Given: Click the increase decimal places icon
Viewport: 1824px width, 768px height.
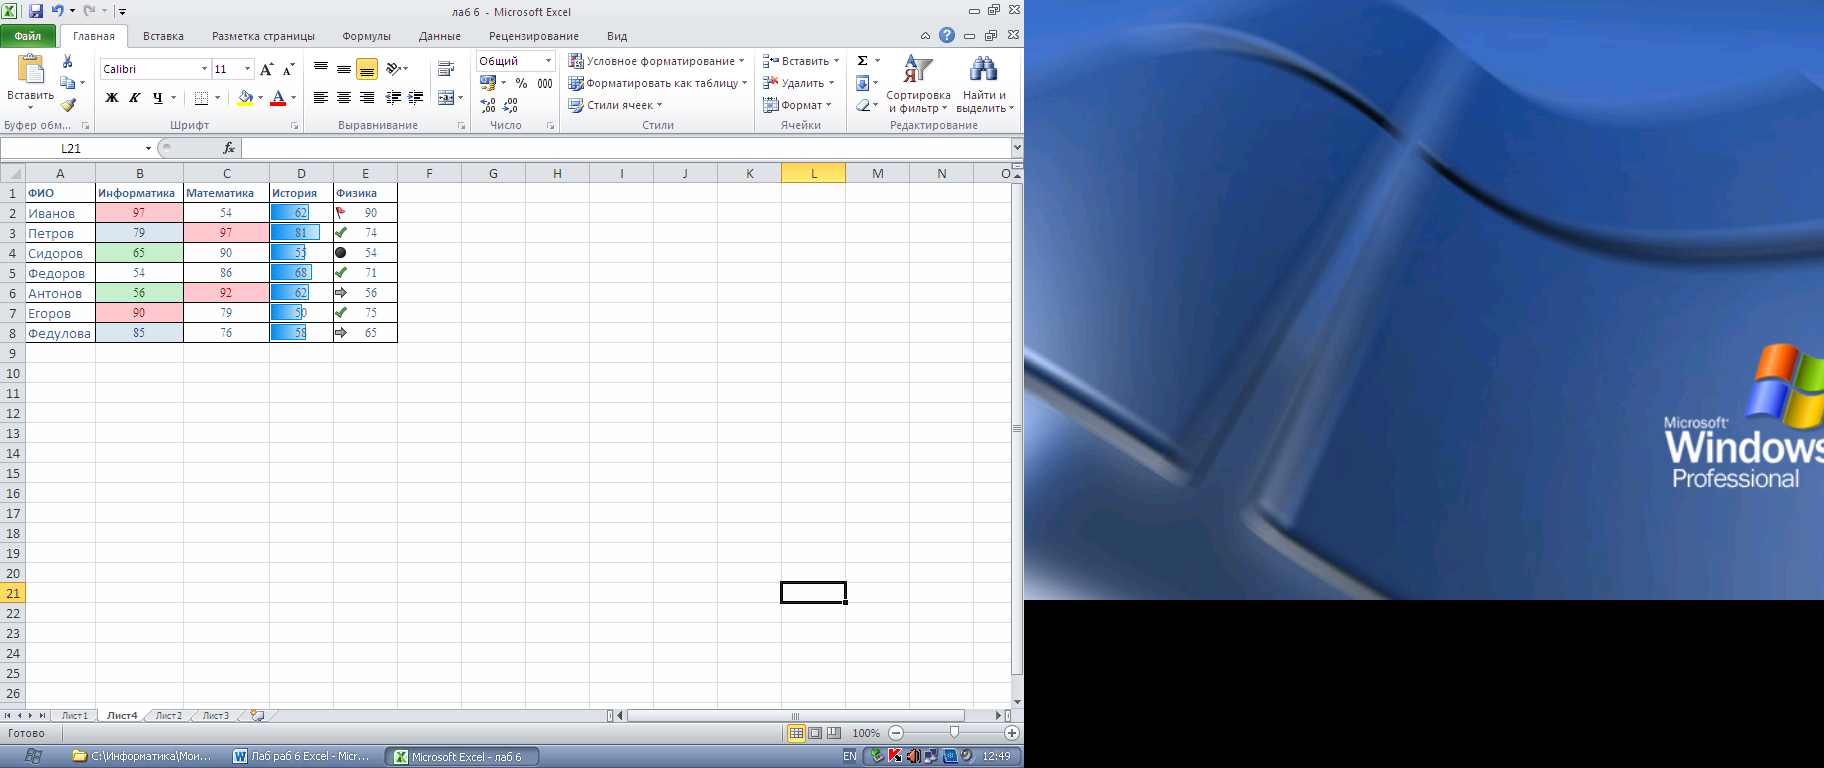Looking at the screenshot, I should pyautogui.click(x=488, y=105).
